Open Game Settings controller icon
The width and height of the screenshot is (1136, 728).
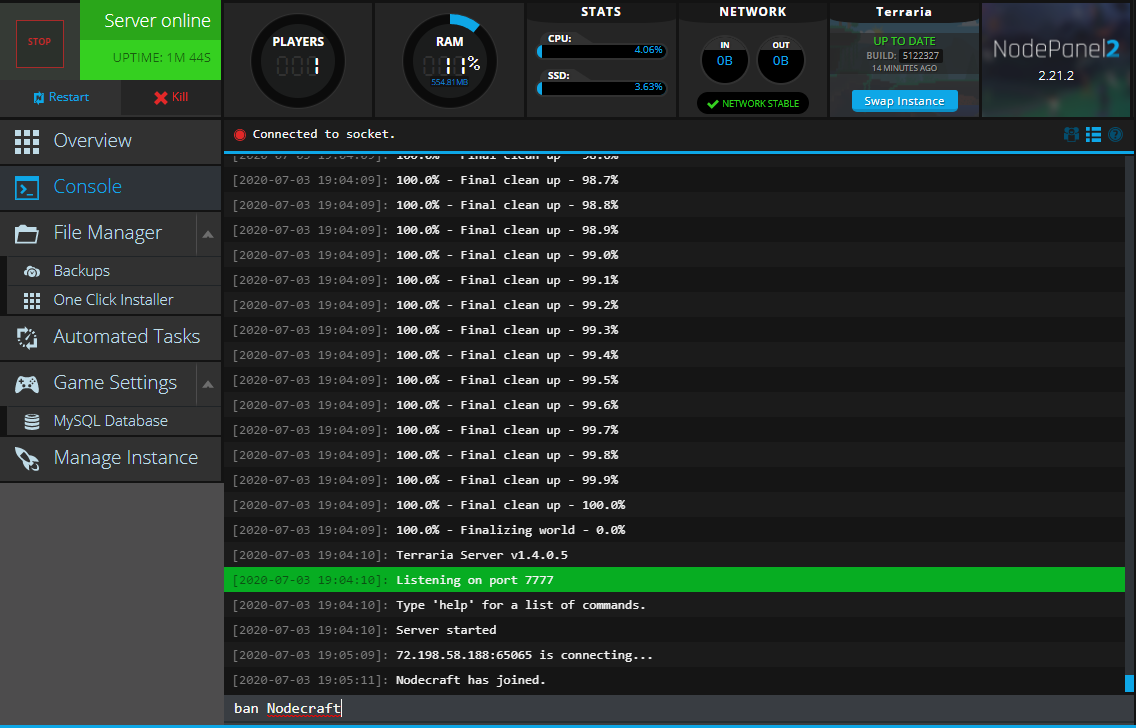click(x=27, y=383)
